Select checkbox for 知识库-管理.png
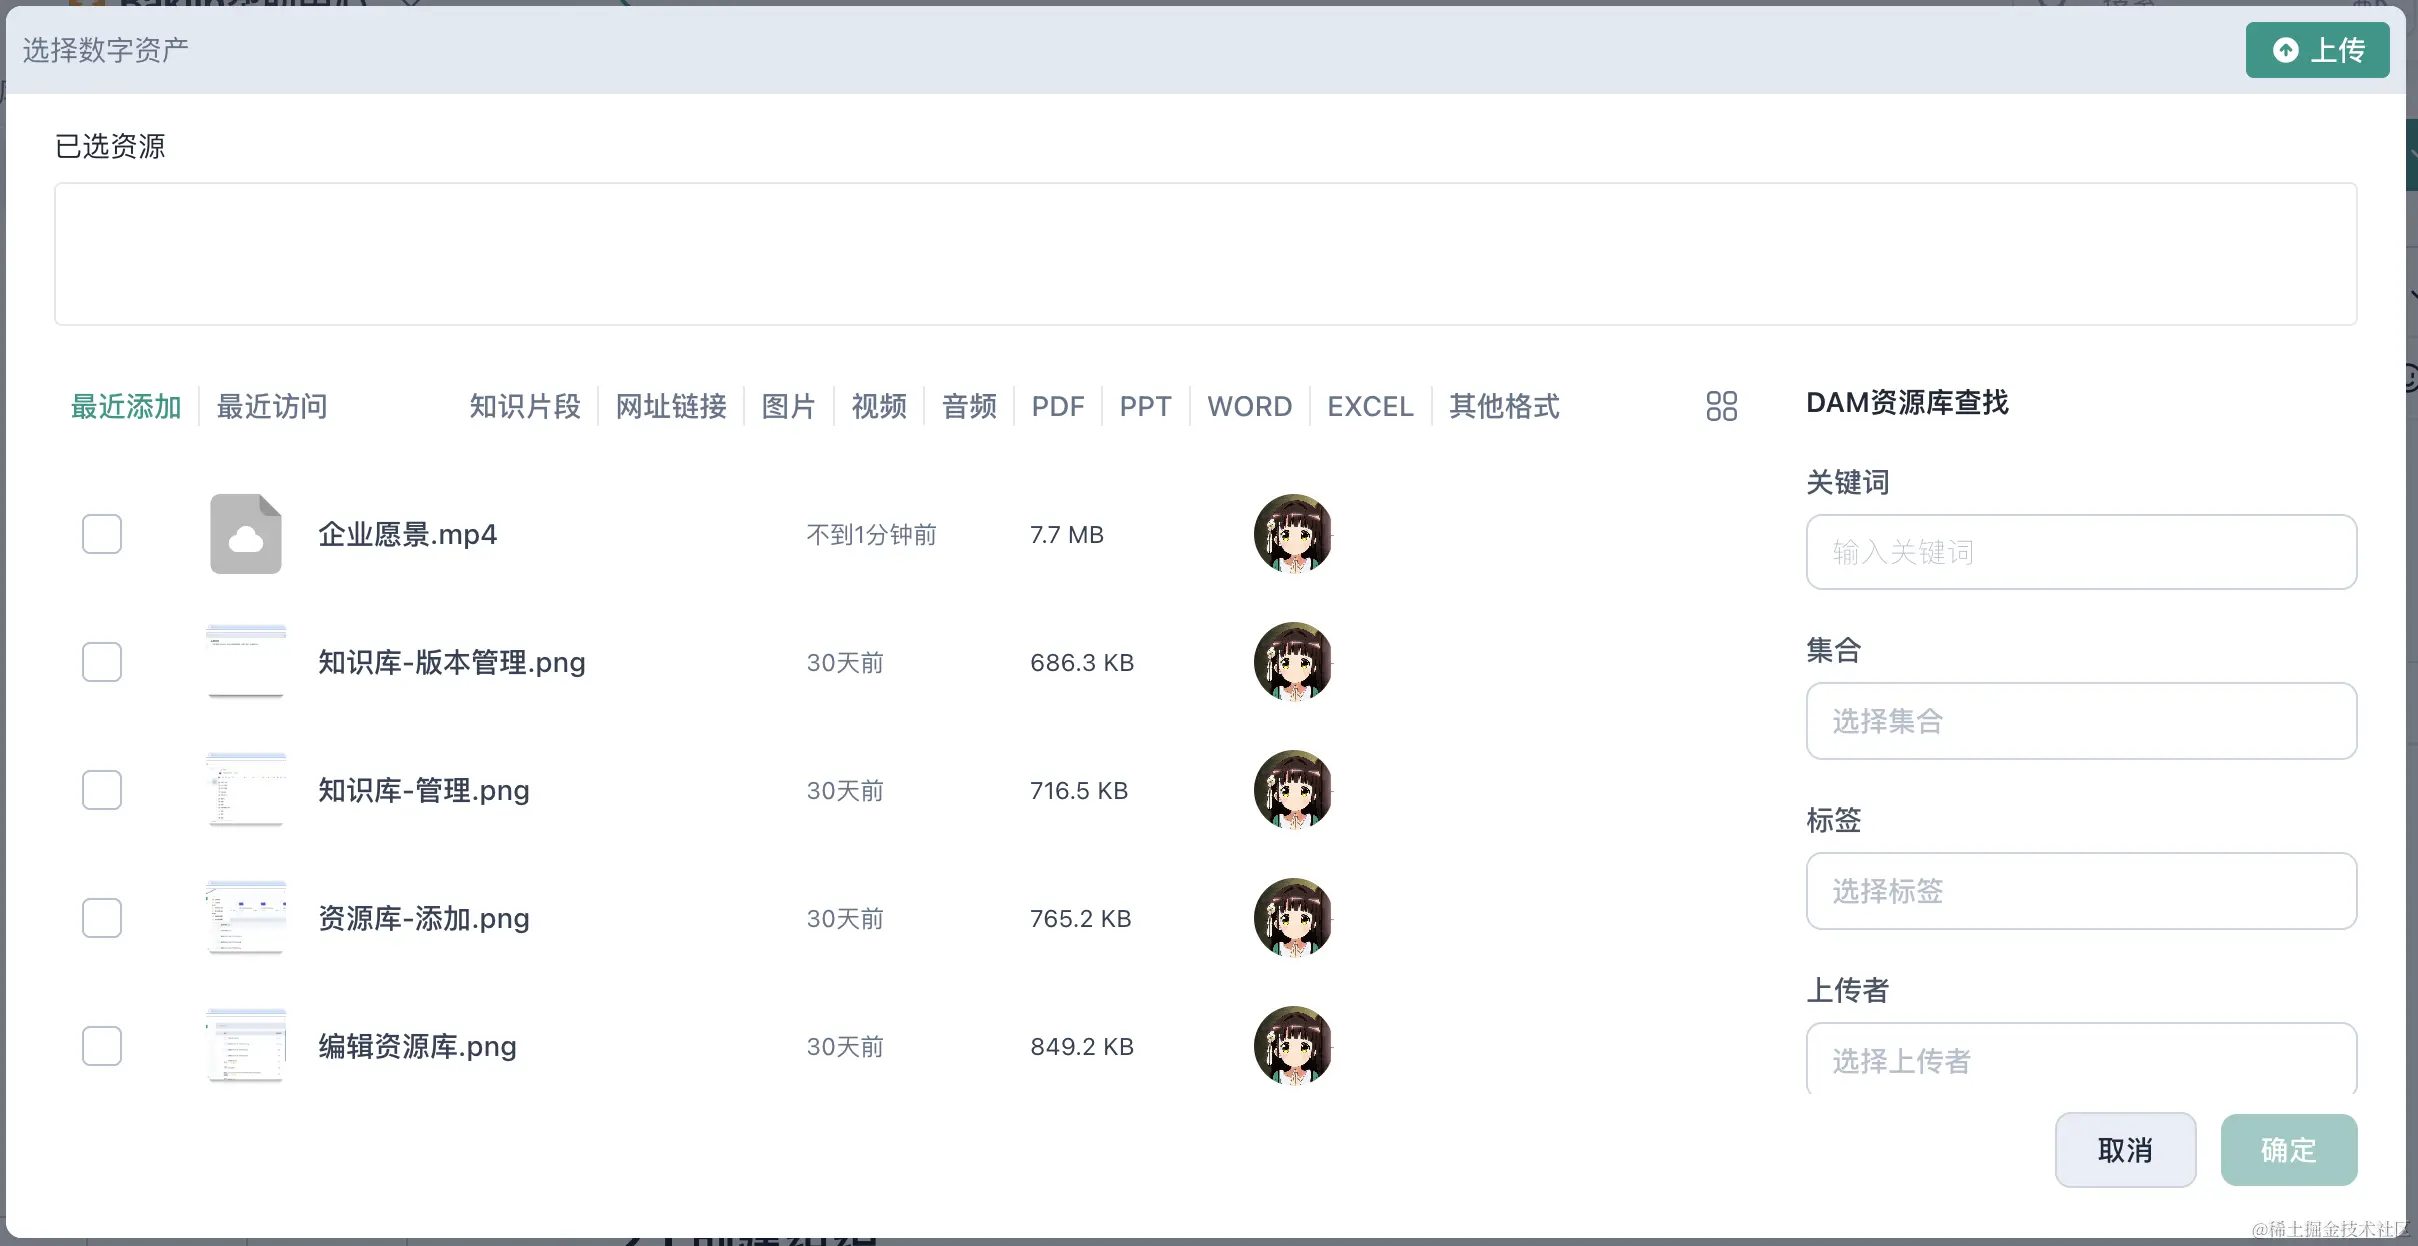 pyautogui.click(x=102, y=790)
